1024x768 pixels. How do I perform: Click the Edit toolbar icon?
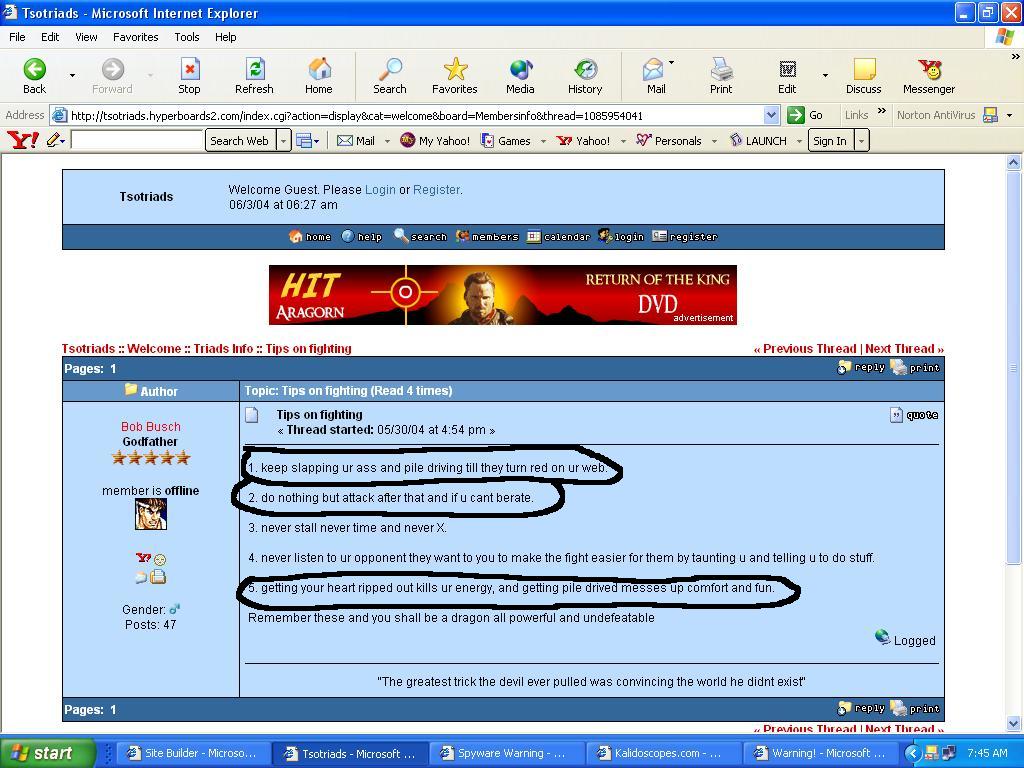coord(787,76)
